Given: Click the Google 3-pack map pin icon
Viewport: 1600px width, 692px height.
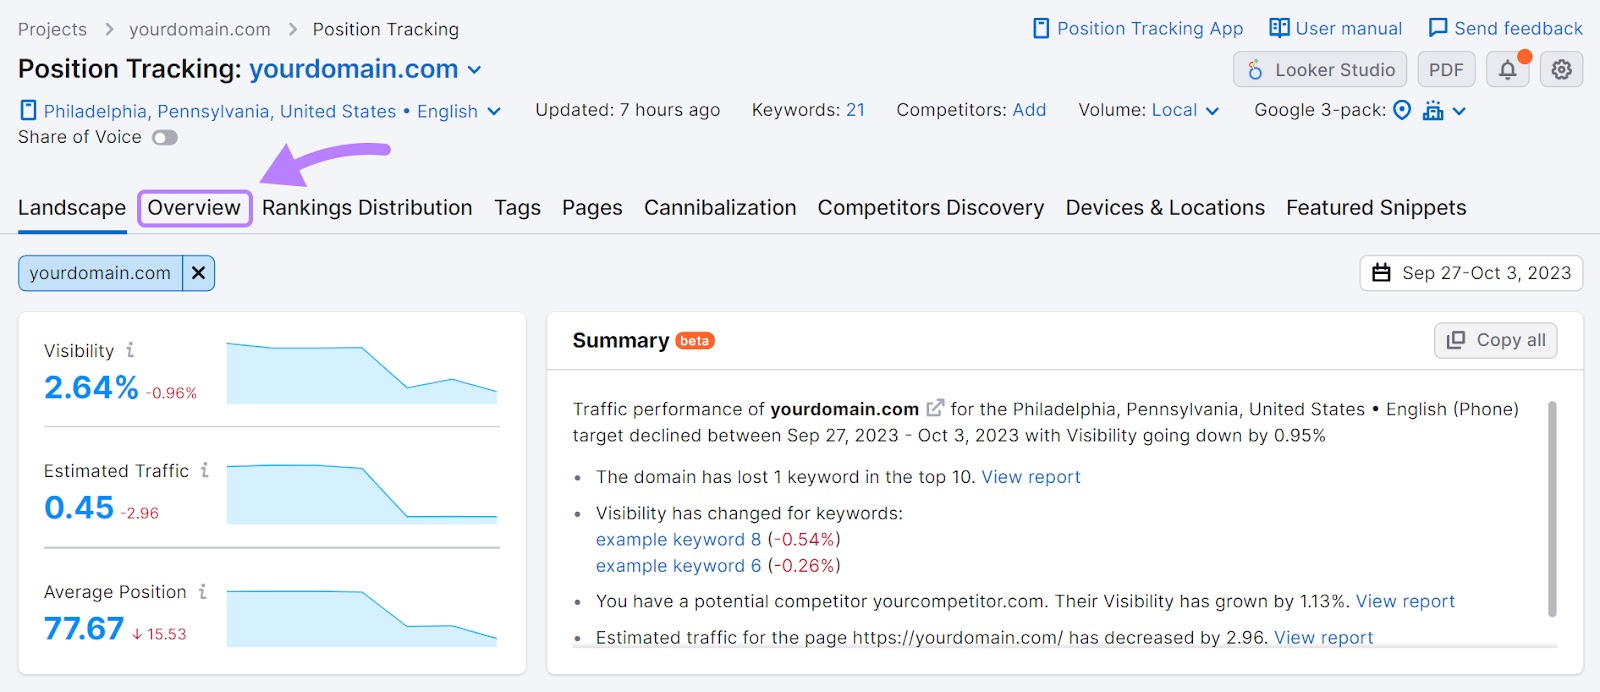Looking at the screenshot, I should point(1401,110).
